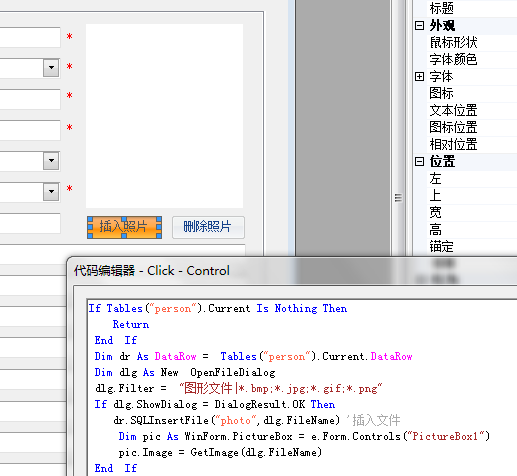Click the '插入文件 code comment
The width and height of the screenshot is (517, 476).
[373, 420]
